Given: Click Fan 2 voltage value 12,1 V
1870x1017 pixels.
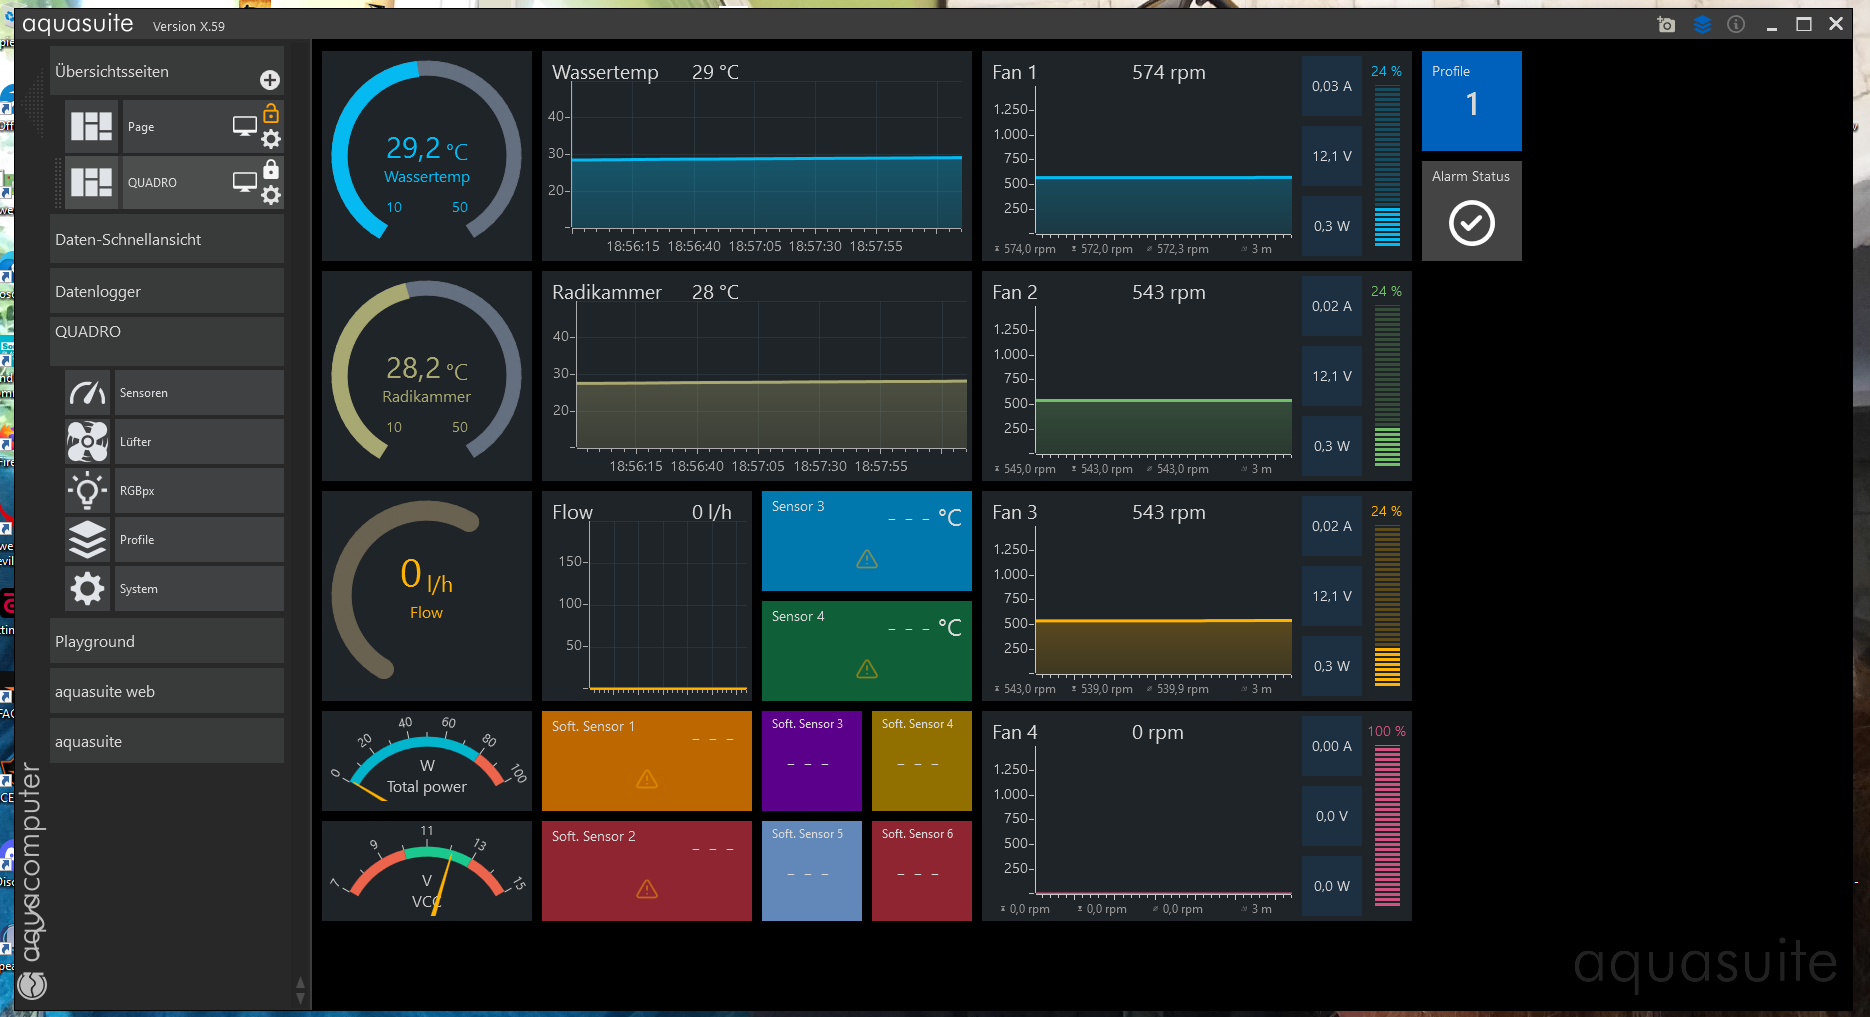Looking at the screenshot, I should coord(1332,376).
